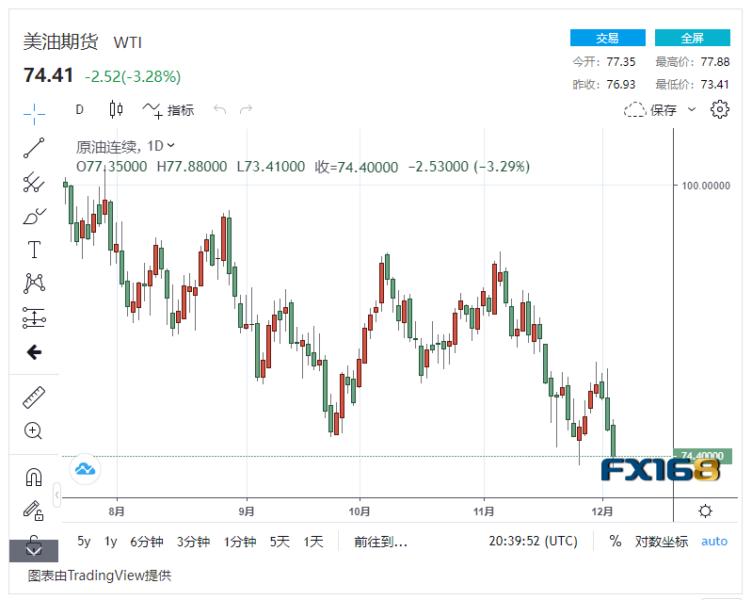Click the 图表由TradingView提供 attribution link
The height and width of the screenshot is (600, 752).
(x=99, y=575)
